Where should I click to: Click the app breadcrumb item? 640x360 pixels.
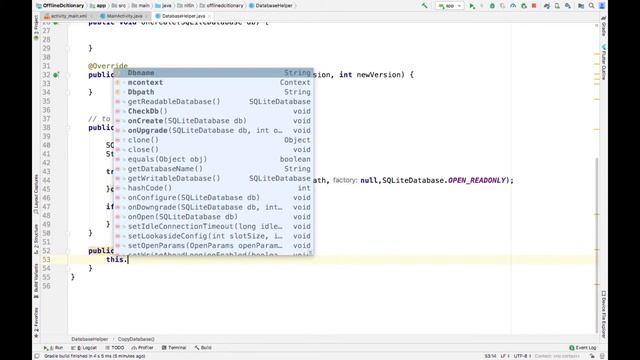pos(98,6)
